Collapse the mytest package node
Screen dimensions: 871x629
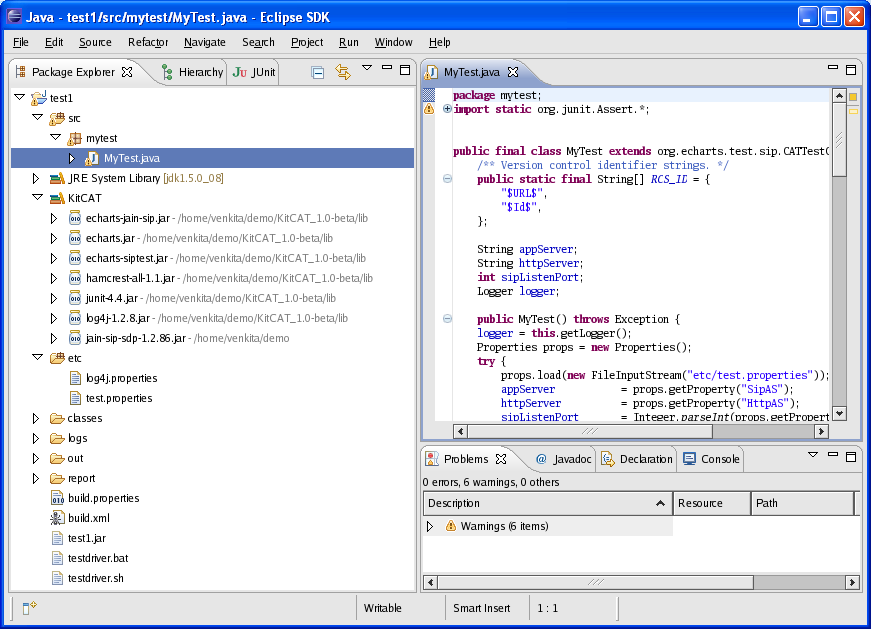[56, 138]
